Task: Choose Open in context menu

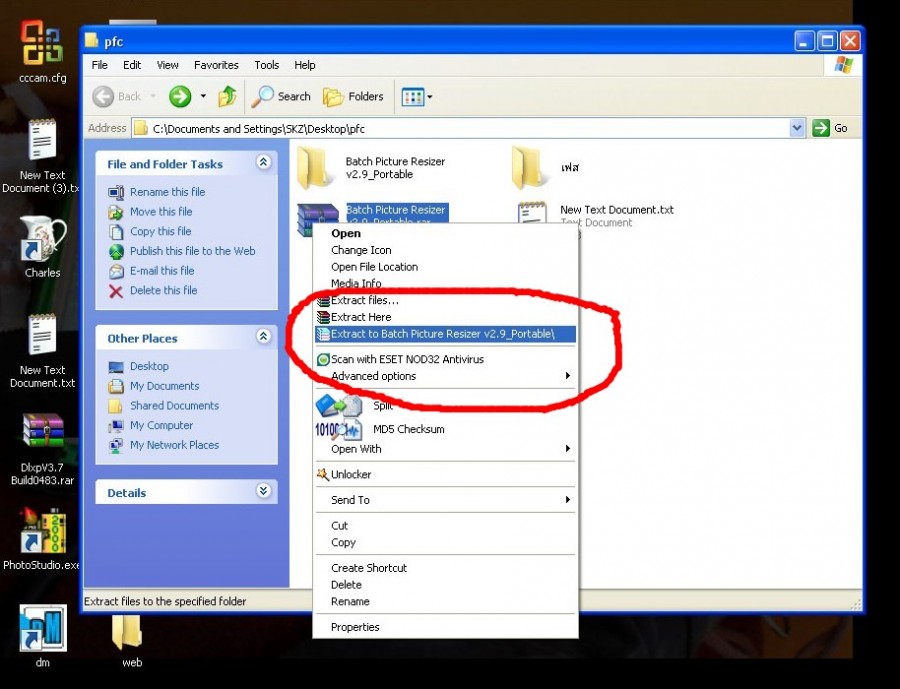Action: (445, 233)
